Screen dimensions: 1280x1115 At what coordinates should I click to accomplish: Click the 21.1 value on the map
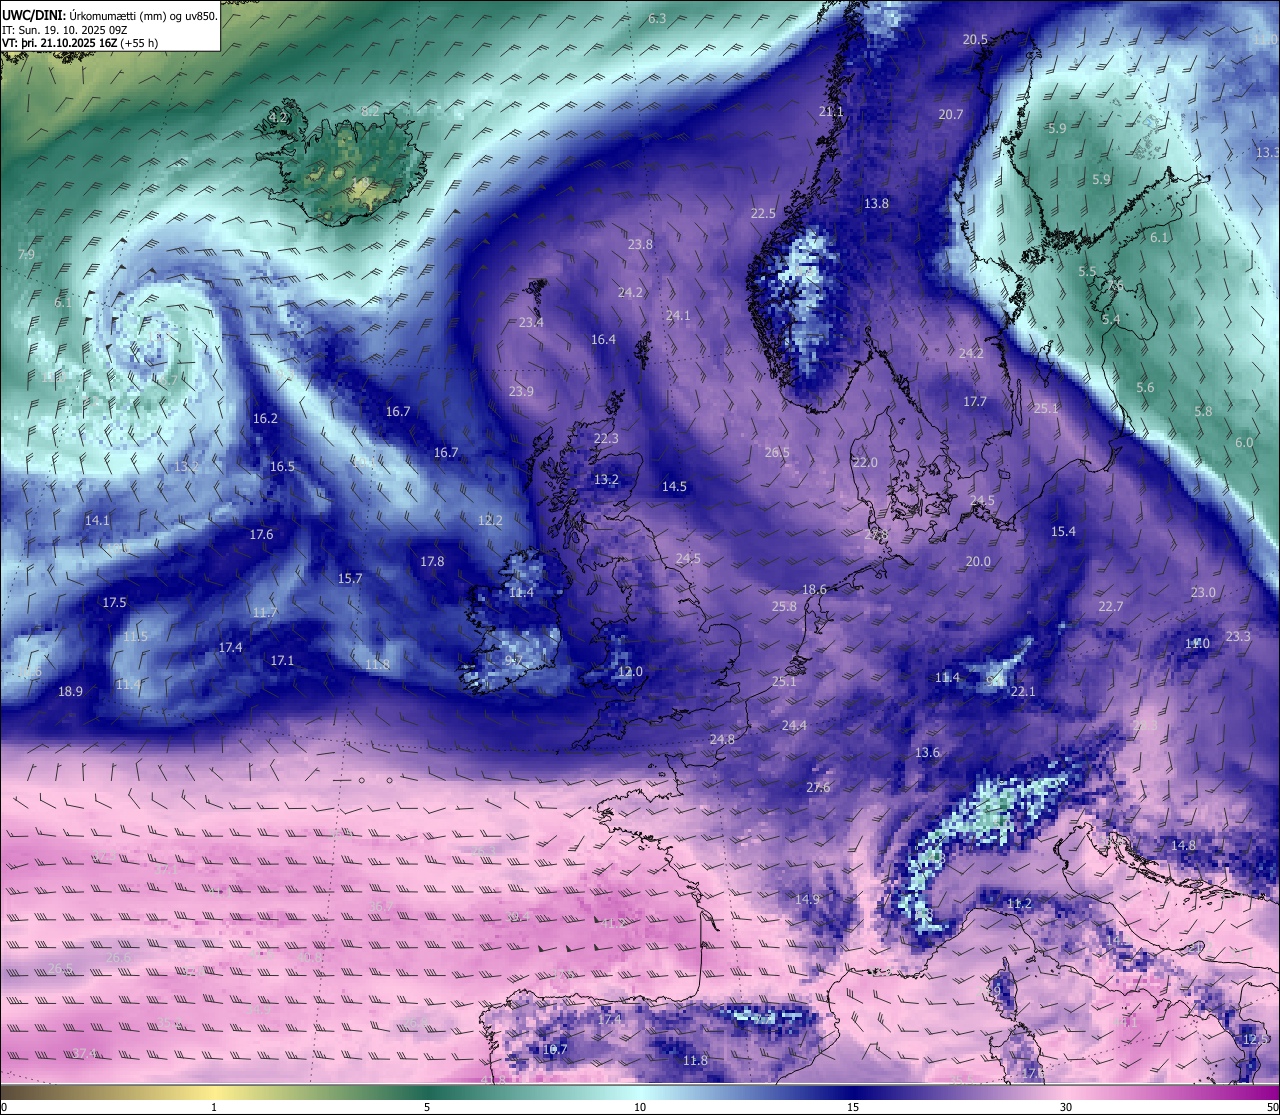click(x=831, y=111)
